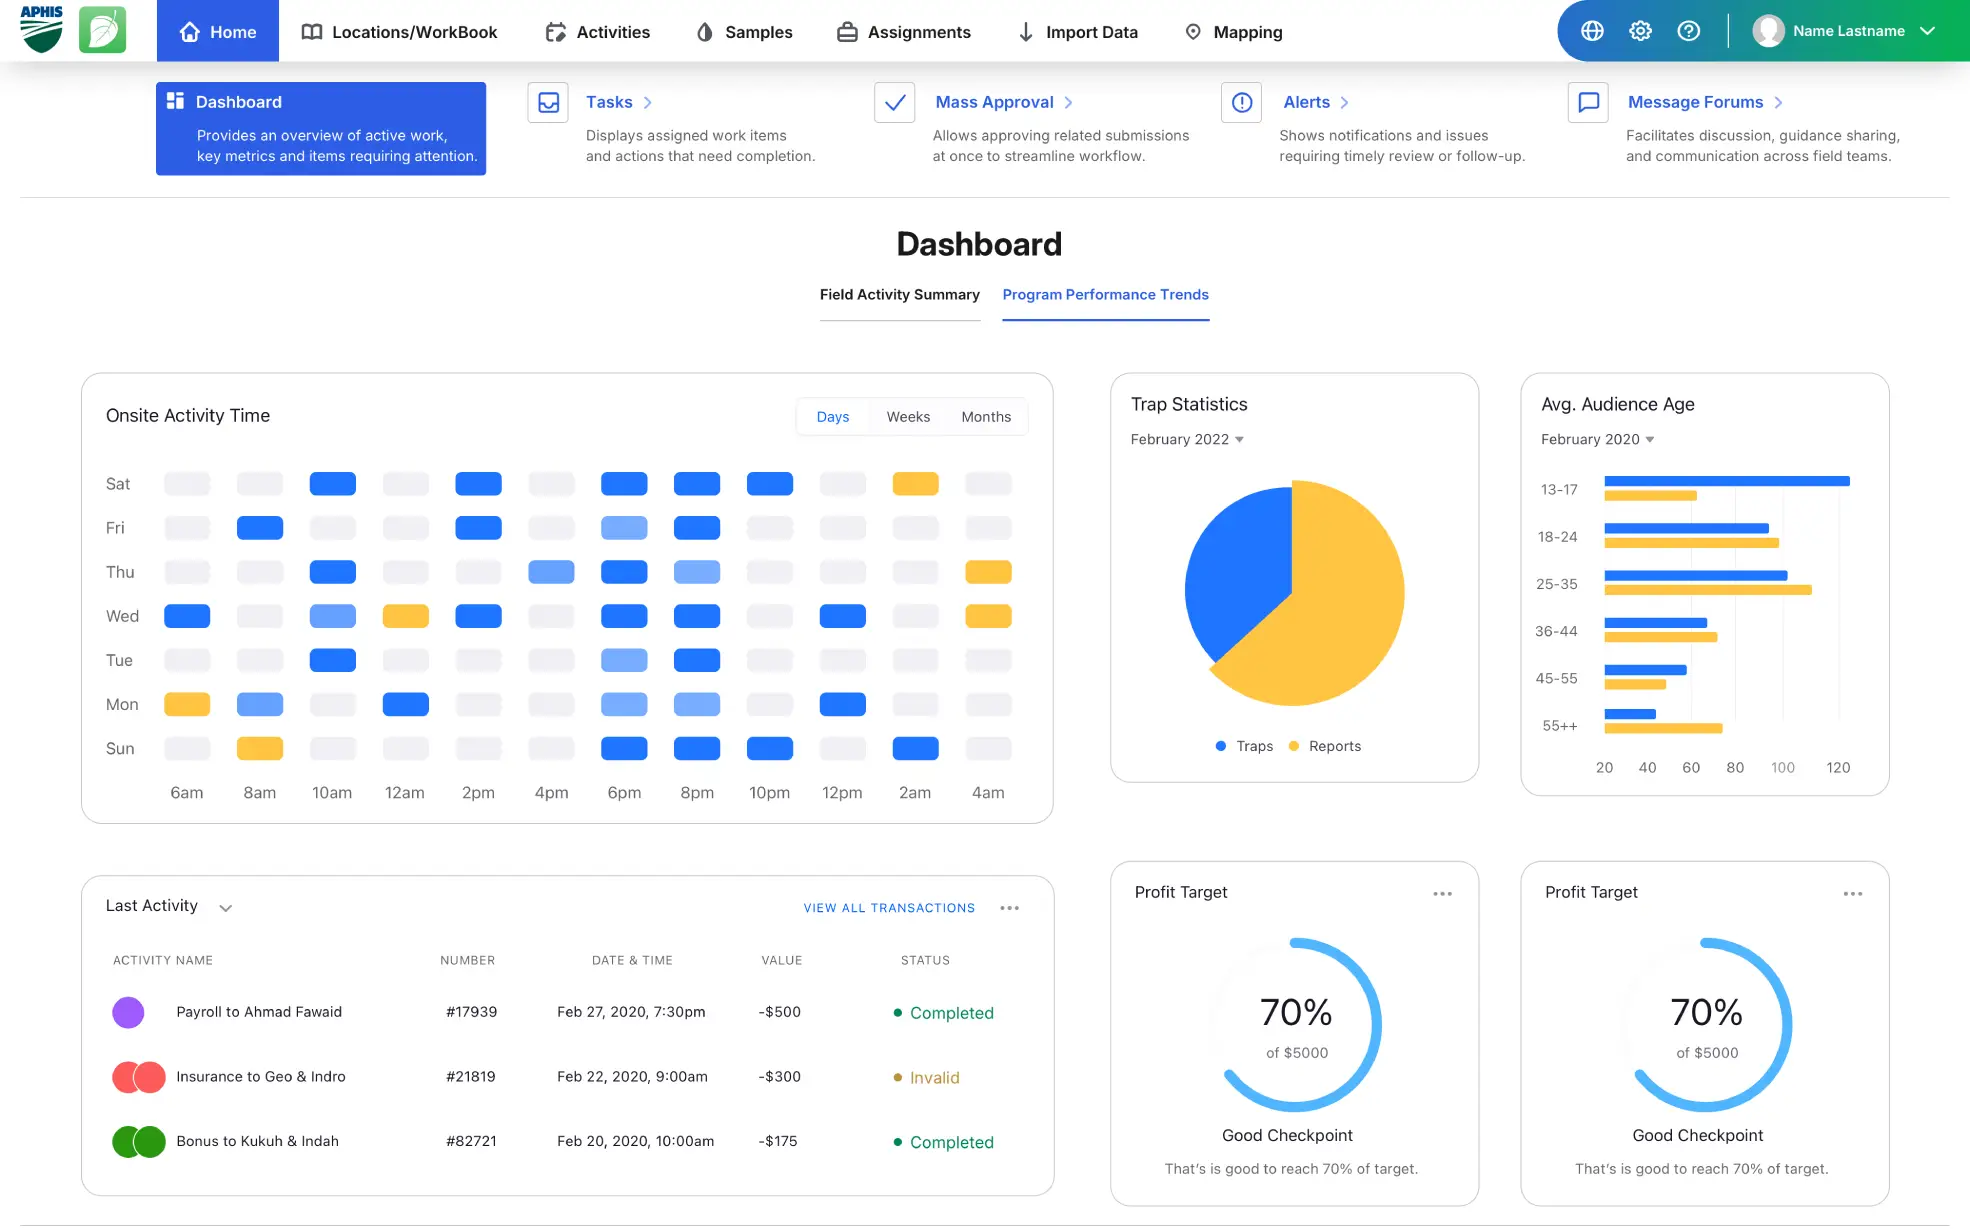The image size is (1970, 1229).
Task: Open Last Activity three-dot options menu
Action: (1009, 908)
